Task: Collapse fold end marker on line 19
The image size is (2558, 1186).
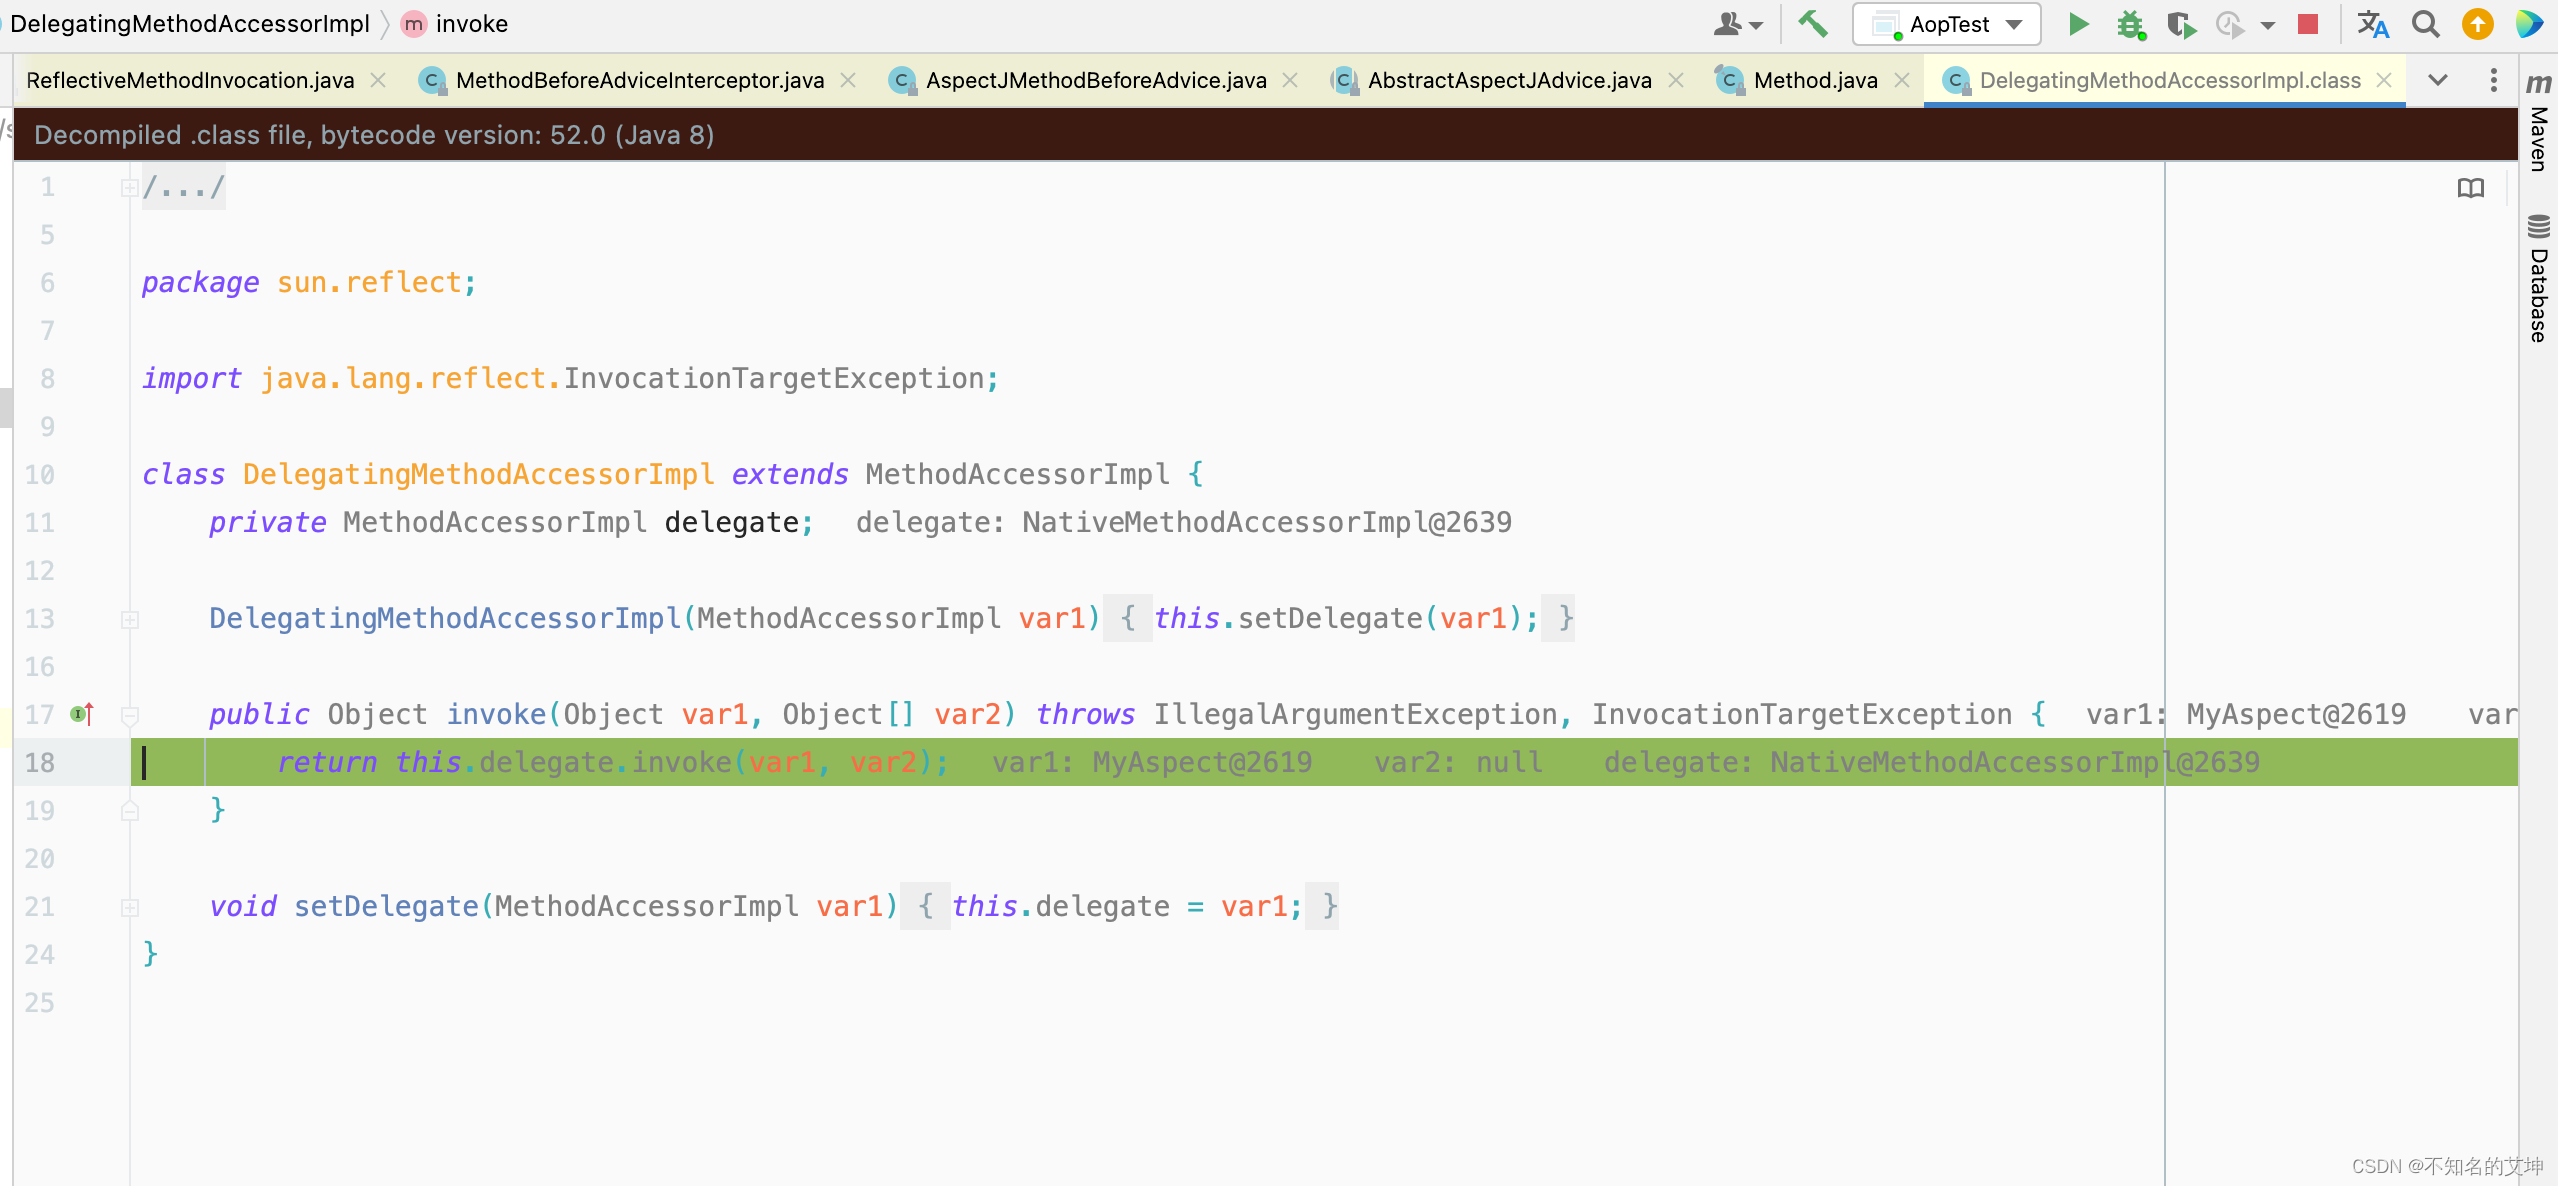Action: (x=129, y=811)
